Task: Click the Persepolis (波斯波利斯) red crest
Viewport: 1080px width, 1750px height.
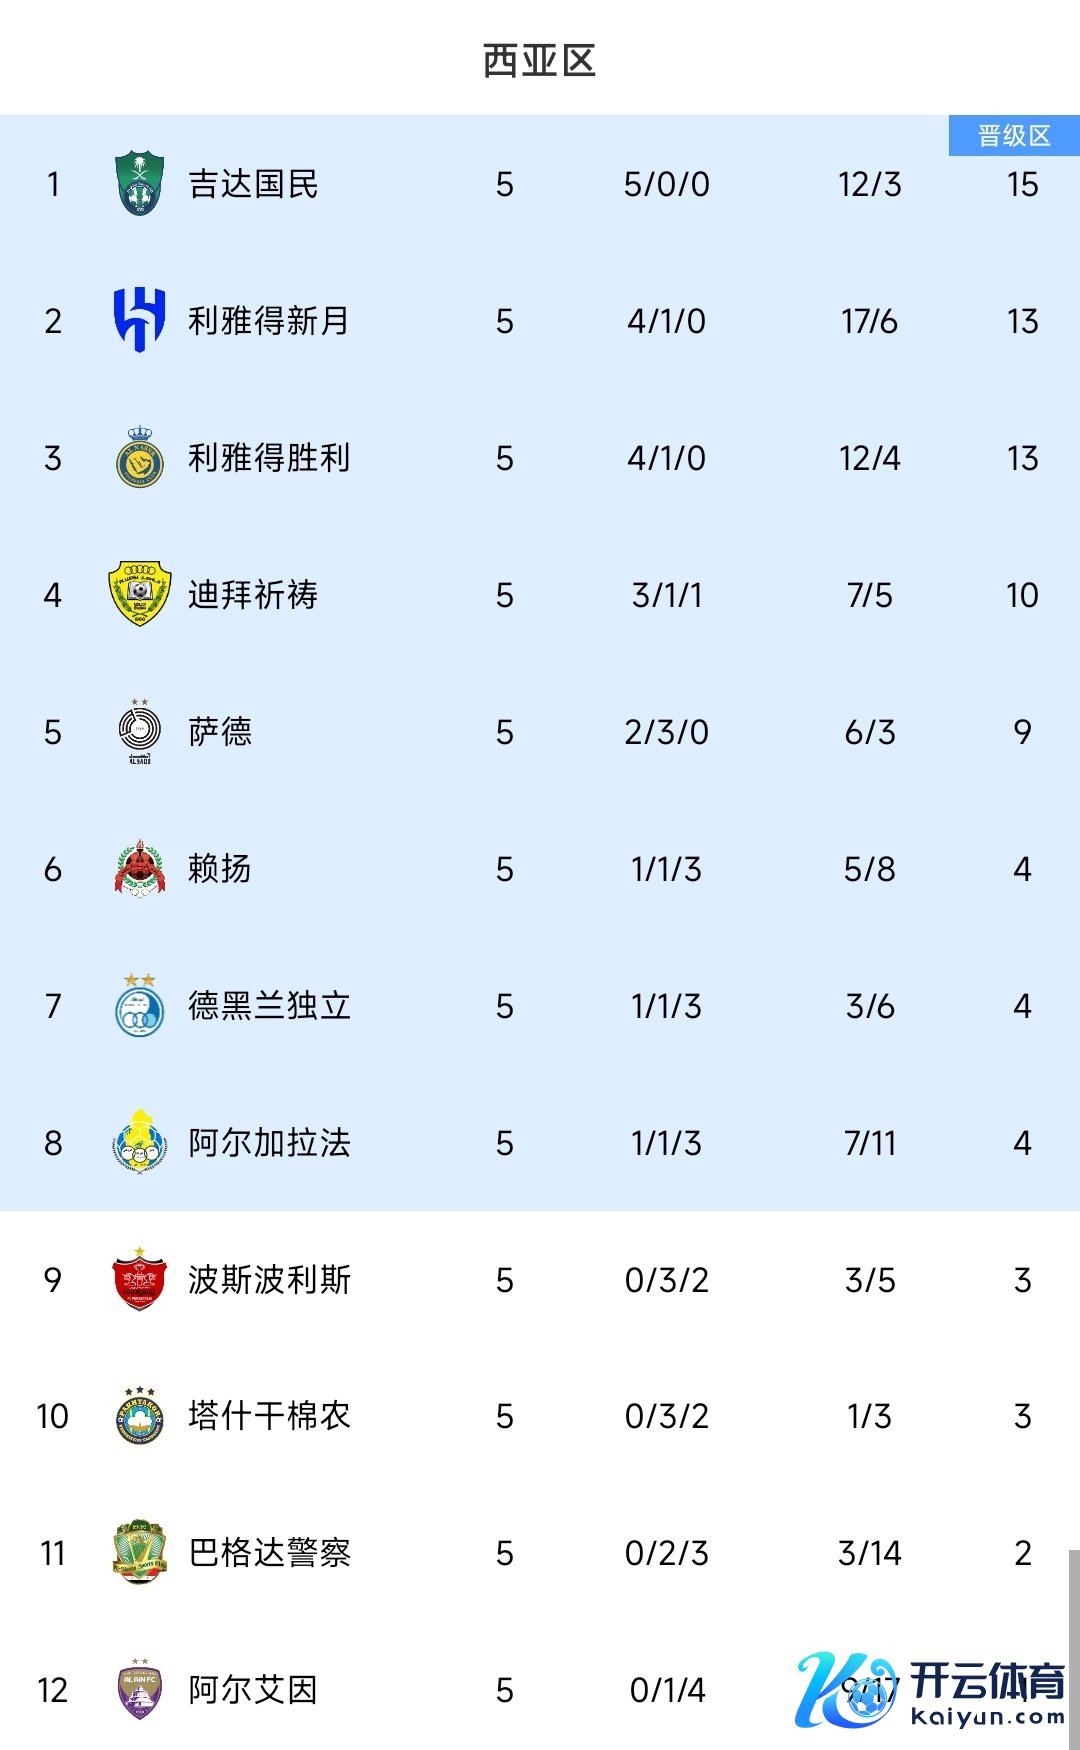Action: tap(139, 1279)
